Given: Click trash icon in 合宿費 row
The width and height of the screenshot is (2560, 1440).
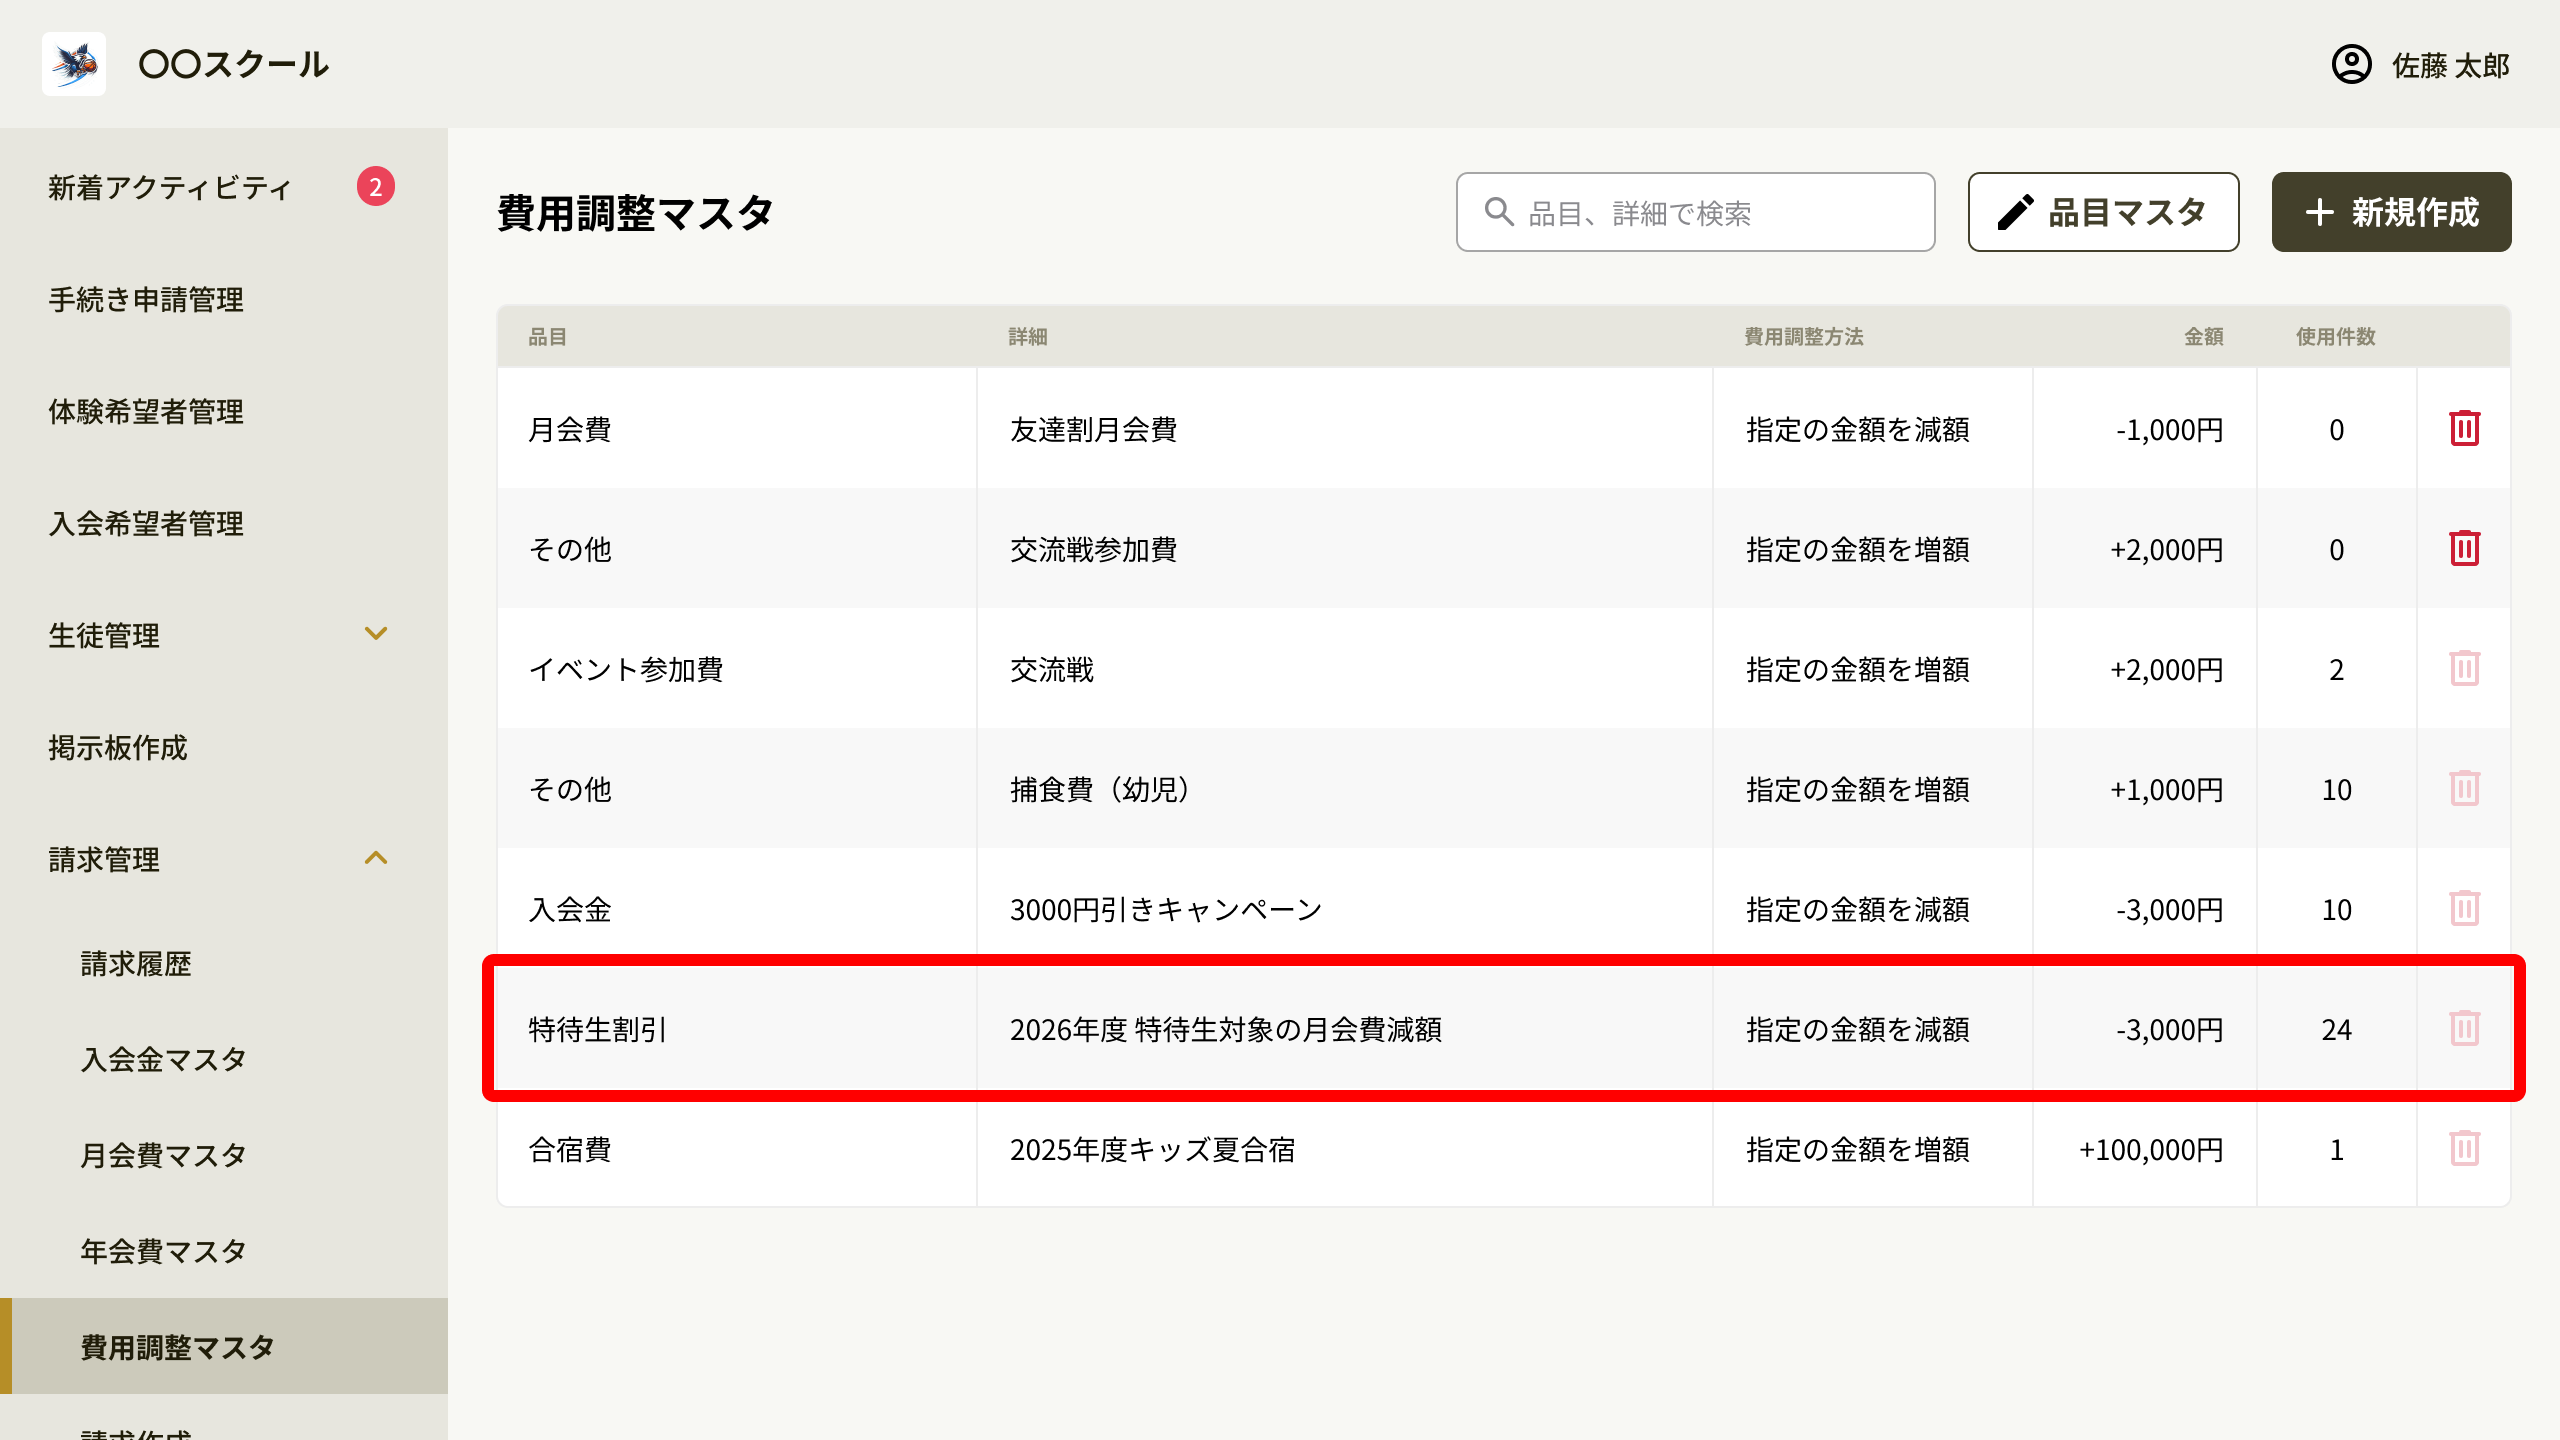Looking at the screenshot, I should [x=2464, y=1148].
